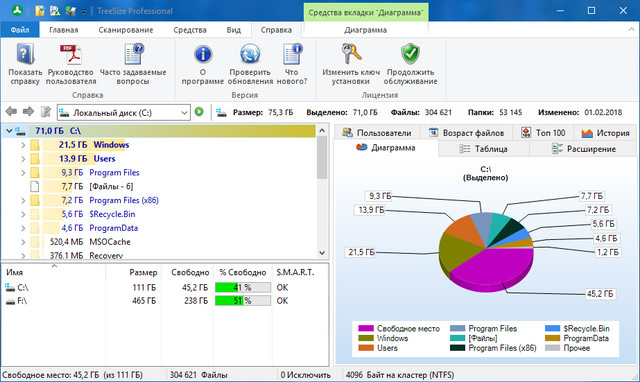Viewport: 640px width, 382px height.
Task: Sort drives by Свободно column header
Action: click(x=188, y=272)
